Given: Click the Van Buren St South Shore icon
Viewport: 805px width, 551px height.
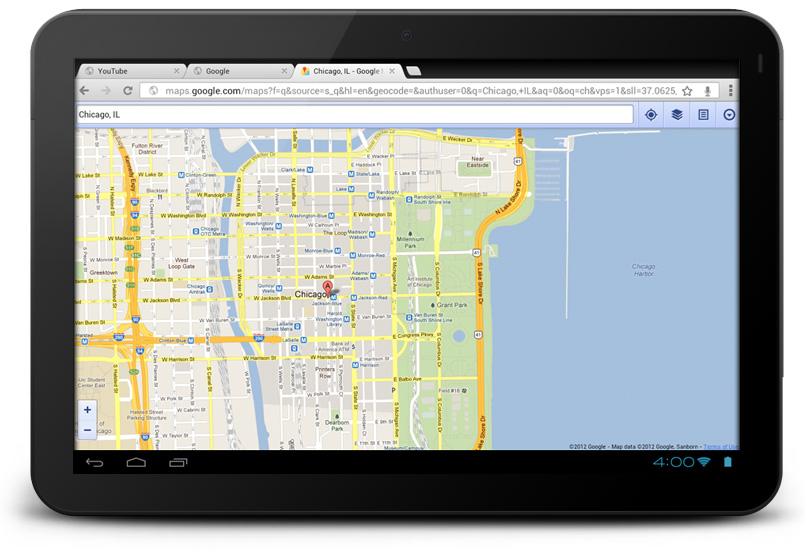Looking at the screenshot, I should (409, 317).
